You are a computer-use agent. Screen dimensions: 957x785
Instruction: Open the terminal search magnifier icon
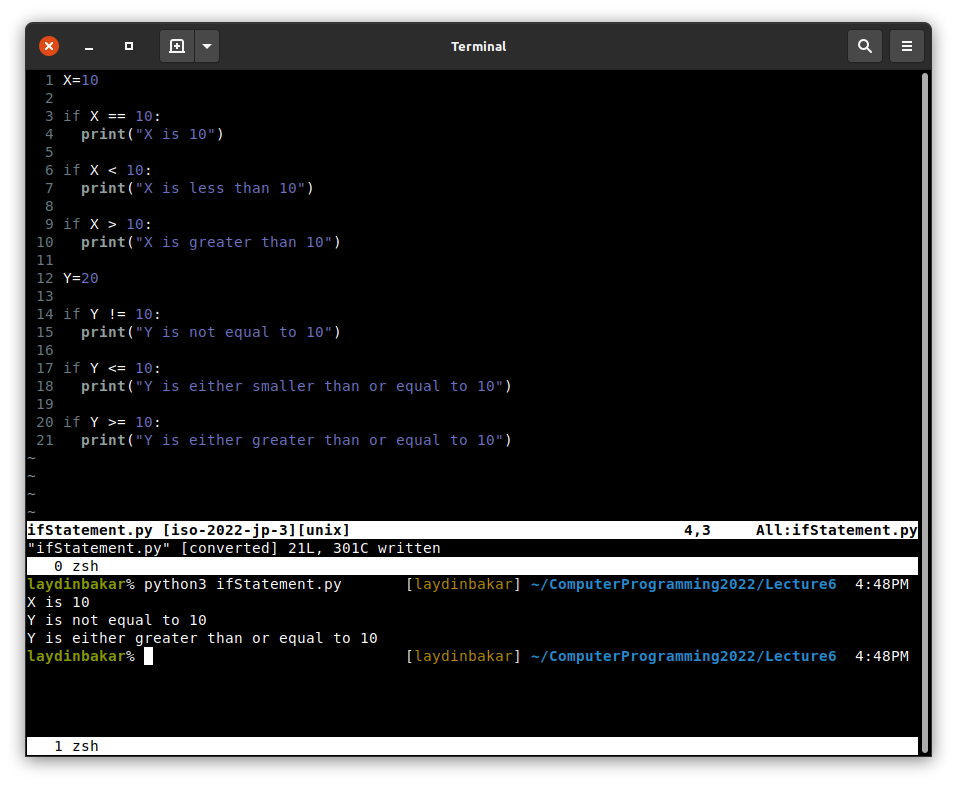864,46
